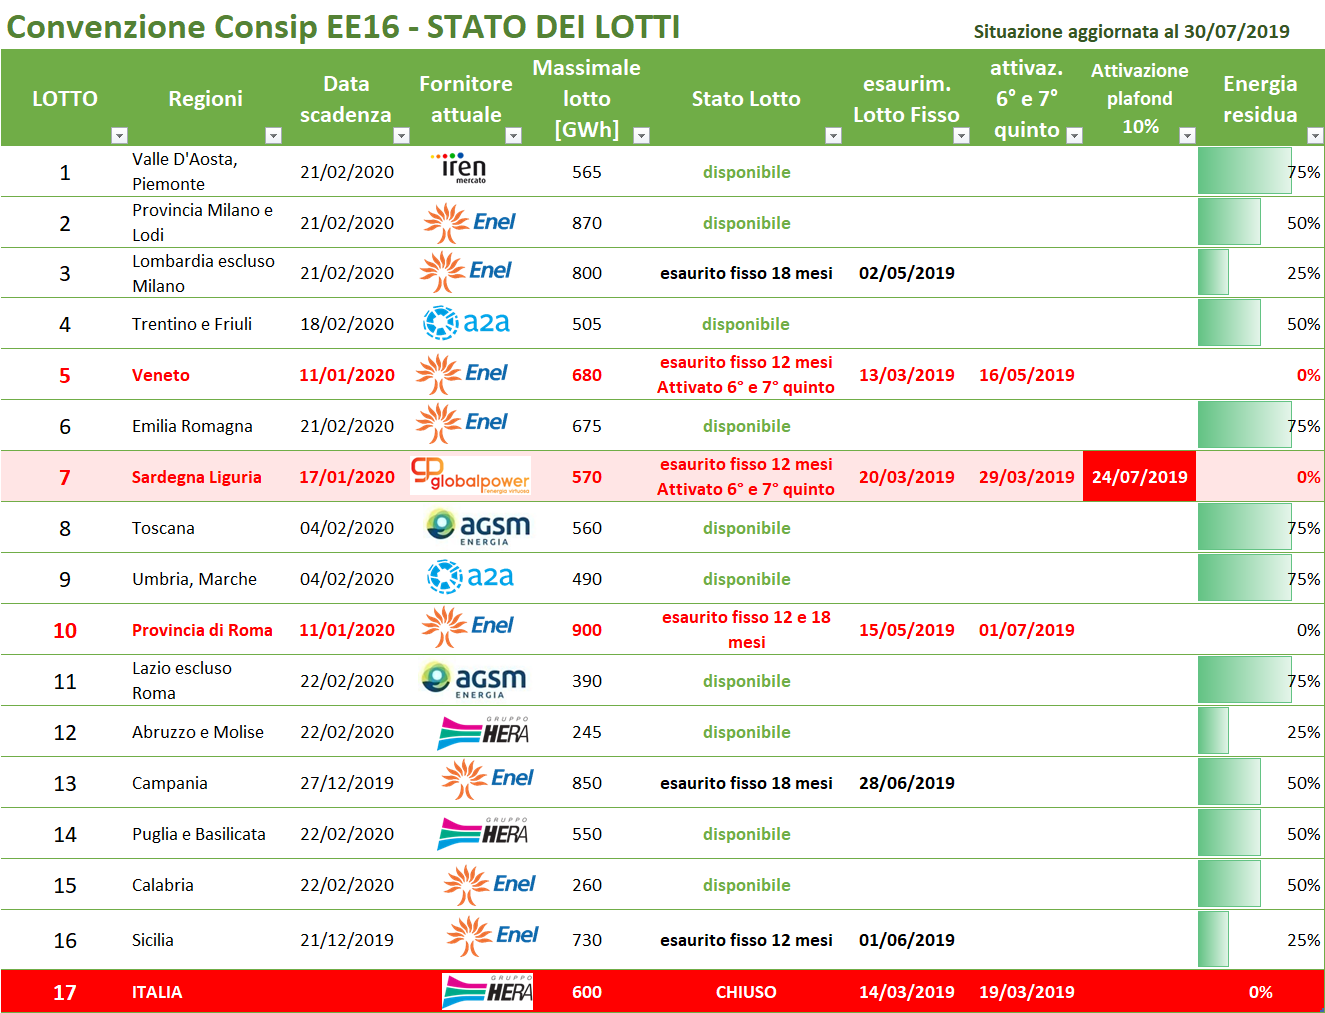Viewport: 1325px width, 1013px height.
Task: Open the Regioni column filter arrow
Action: [274, 133]
